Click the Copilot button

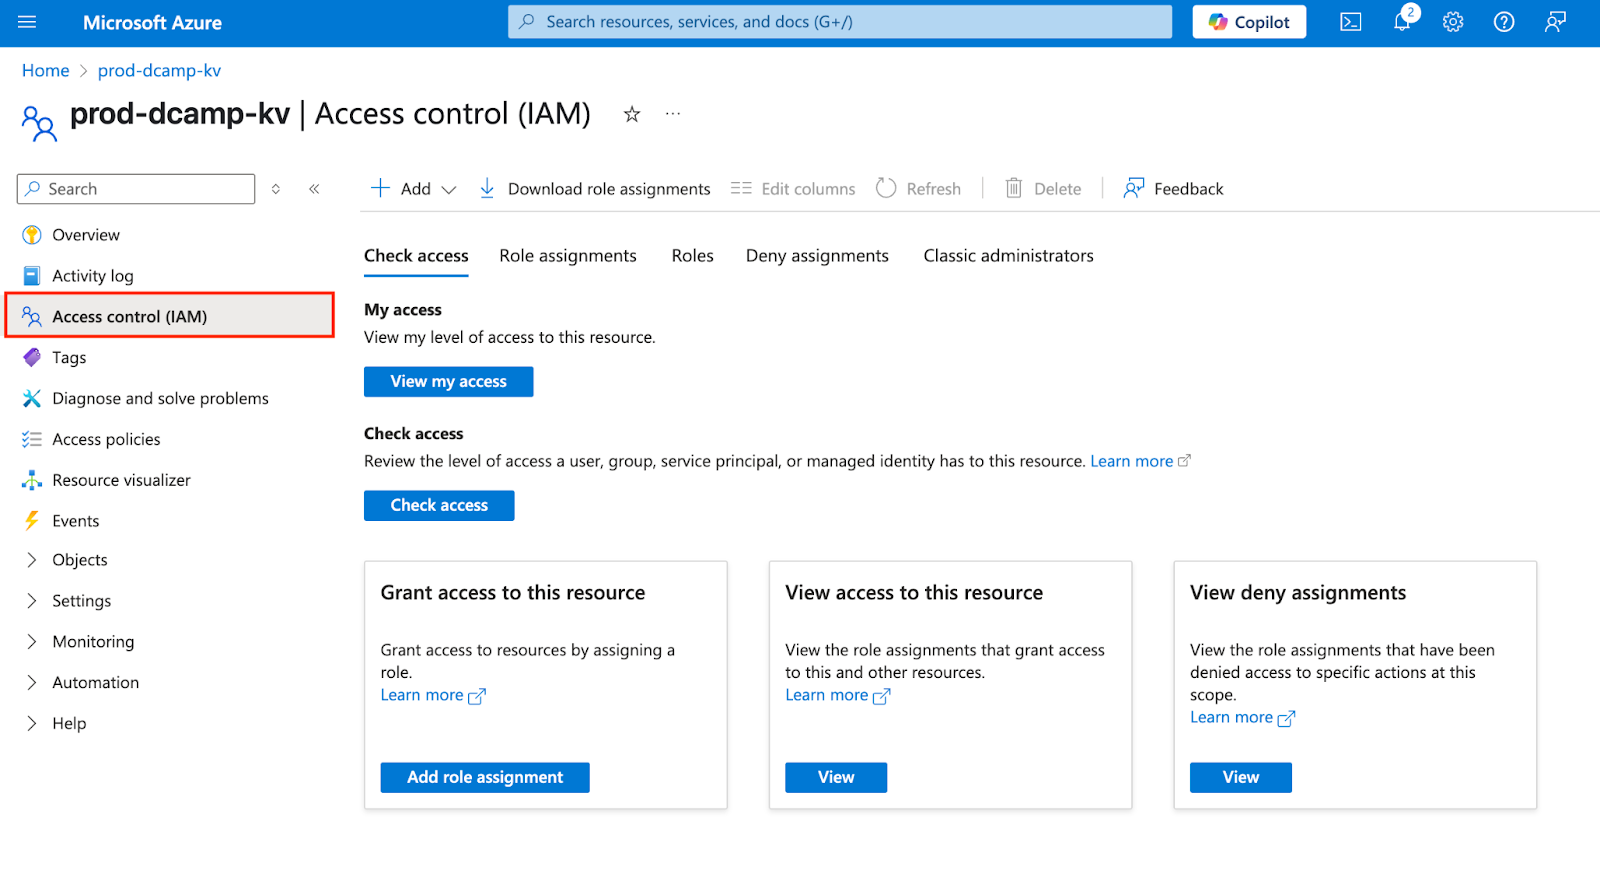[1249, 22]
